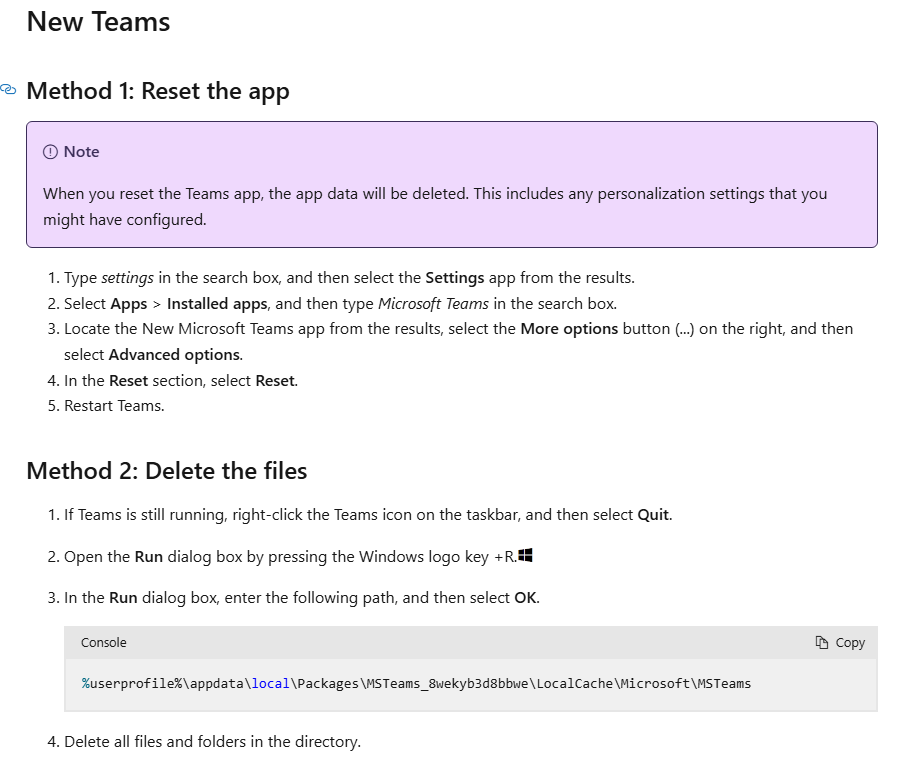Click the bold 'Quit' word in step 1

(653, 515)
